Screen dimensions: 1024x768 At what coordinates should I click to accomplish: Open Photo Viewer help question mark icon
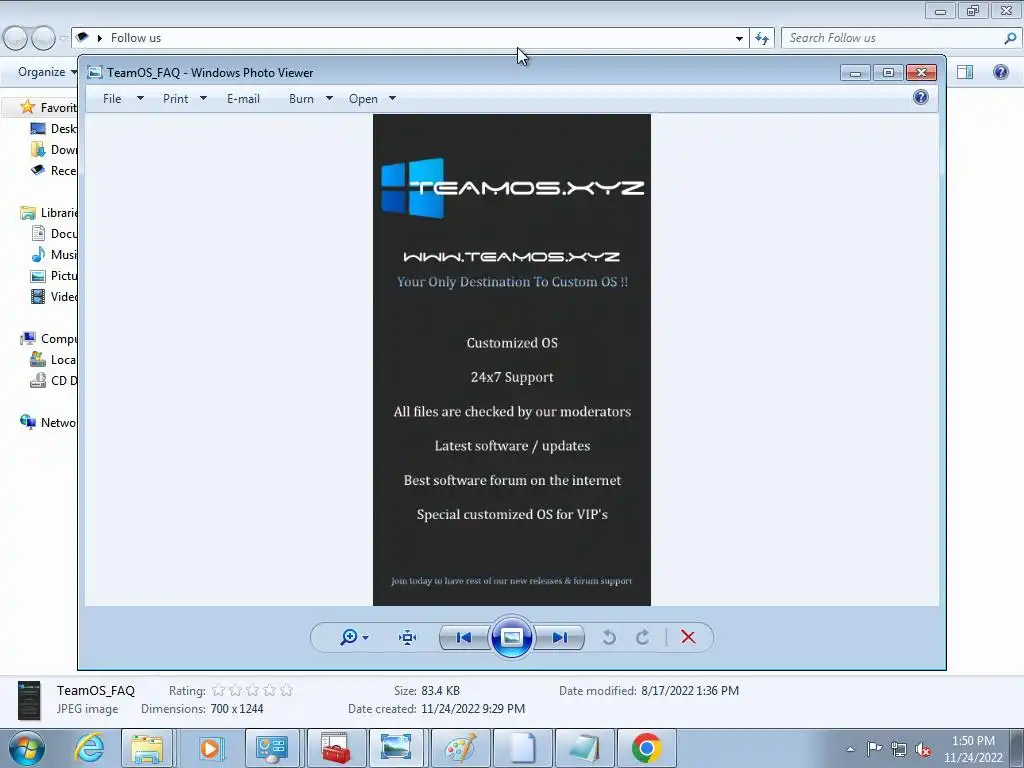pos(921,97)
